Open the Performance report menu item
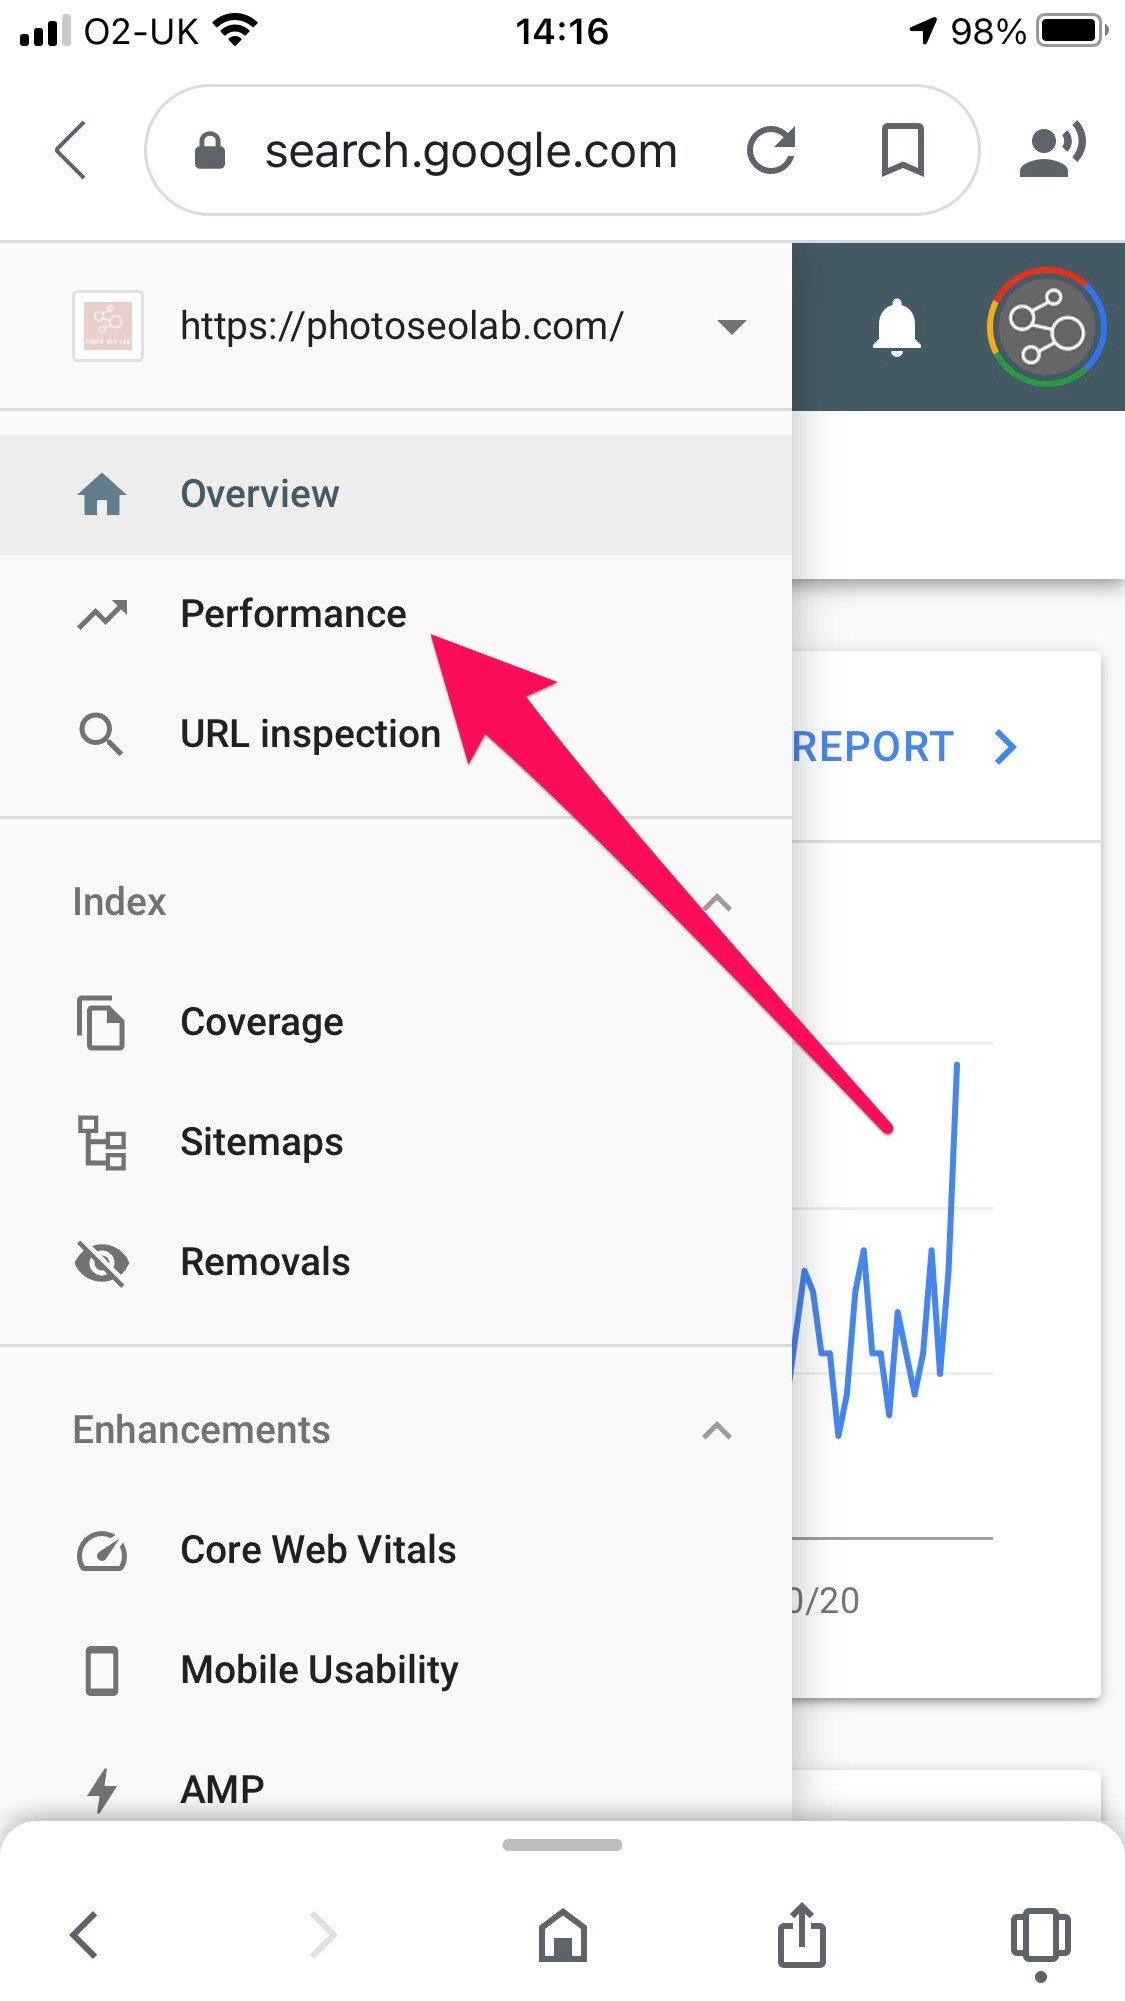 tap(396, 614)
